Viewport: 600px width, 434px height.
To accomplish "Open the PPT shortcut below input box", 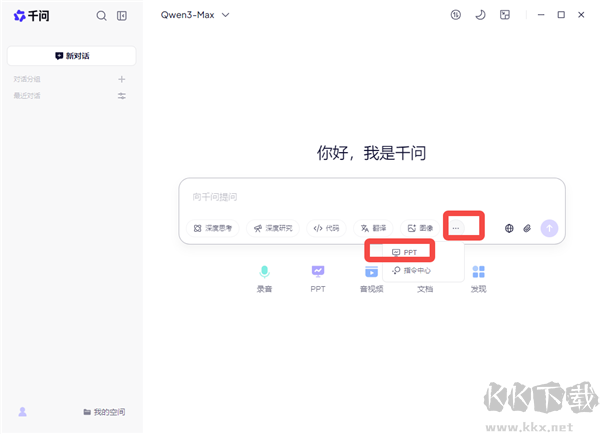I will click(x=318, y=279).
